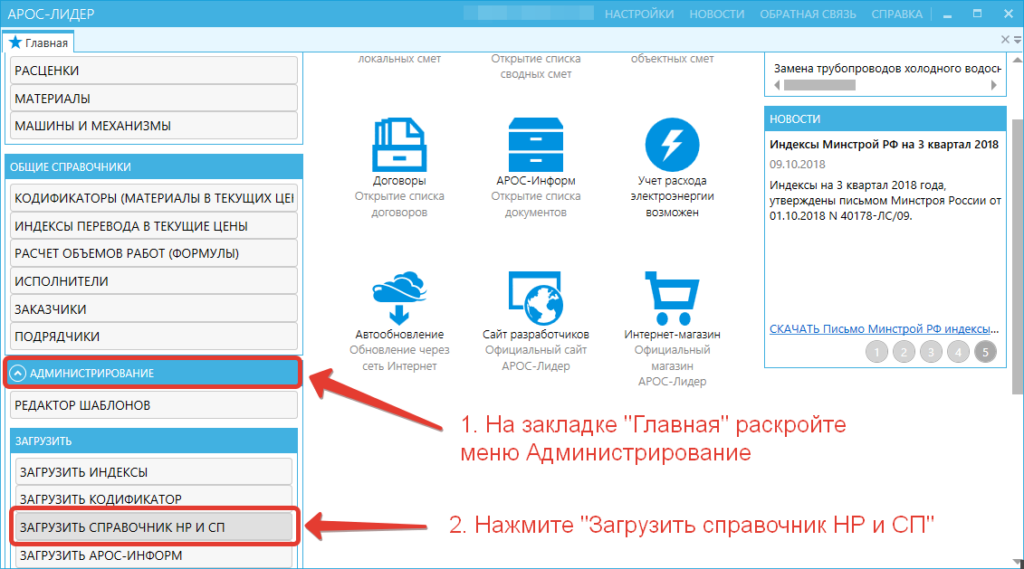The width and height of the screenshot is (1024, 569).
Task: Click the electricity lightning bolt icon
Action: pos(672,144)
